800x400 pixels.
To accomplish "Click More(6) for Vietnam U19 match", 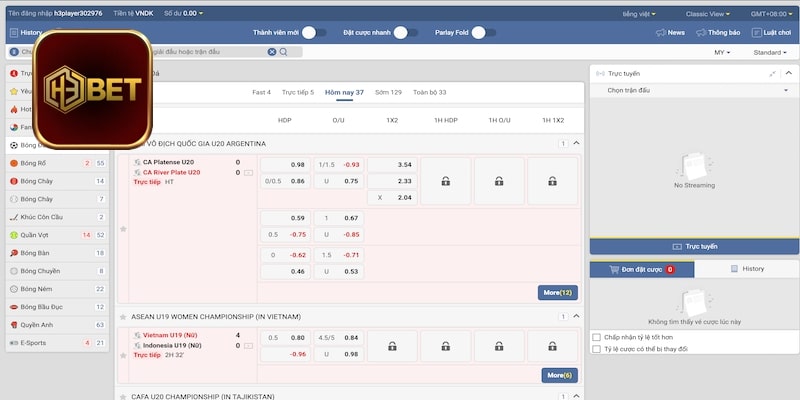I will [x=560, y=376].
